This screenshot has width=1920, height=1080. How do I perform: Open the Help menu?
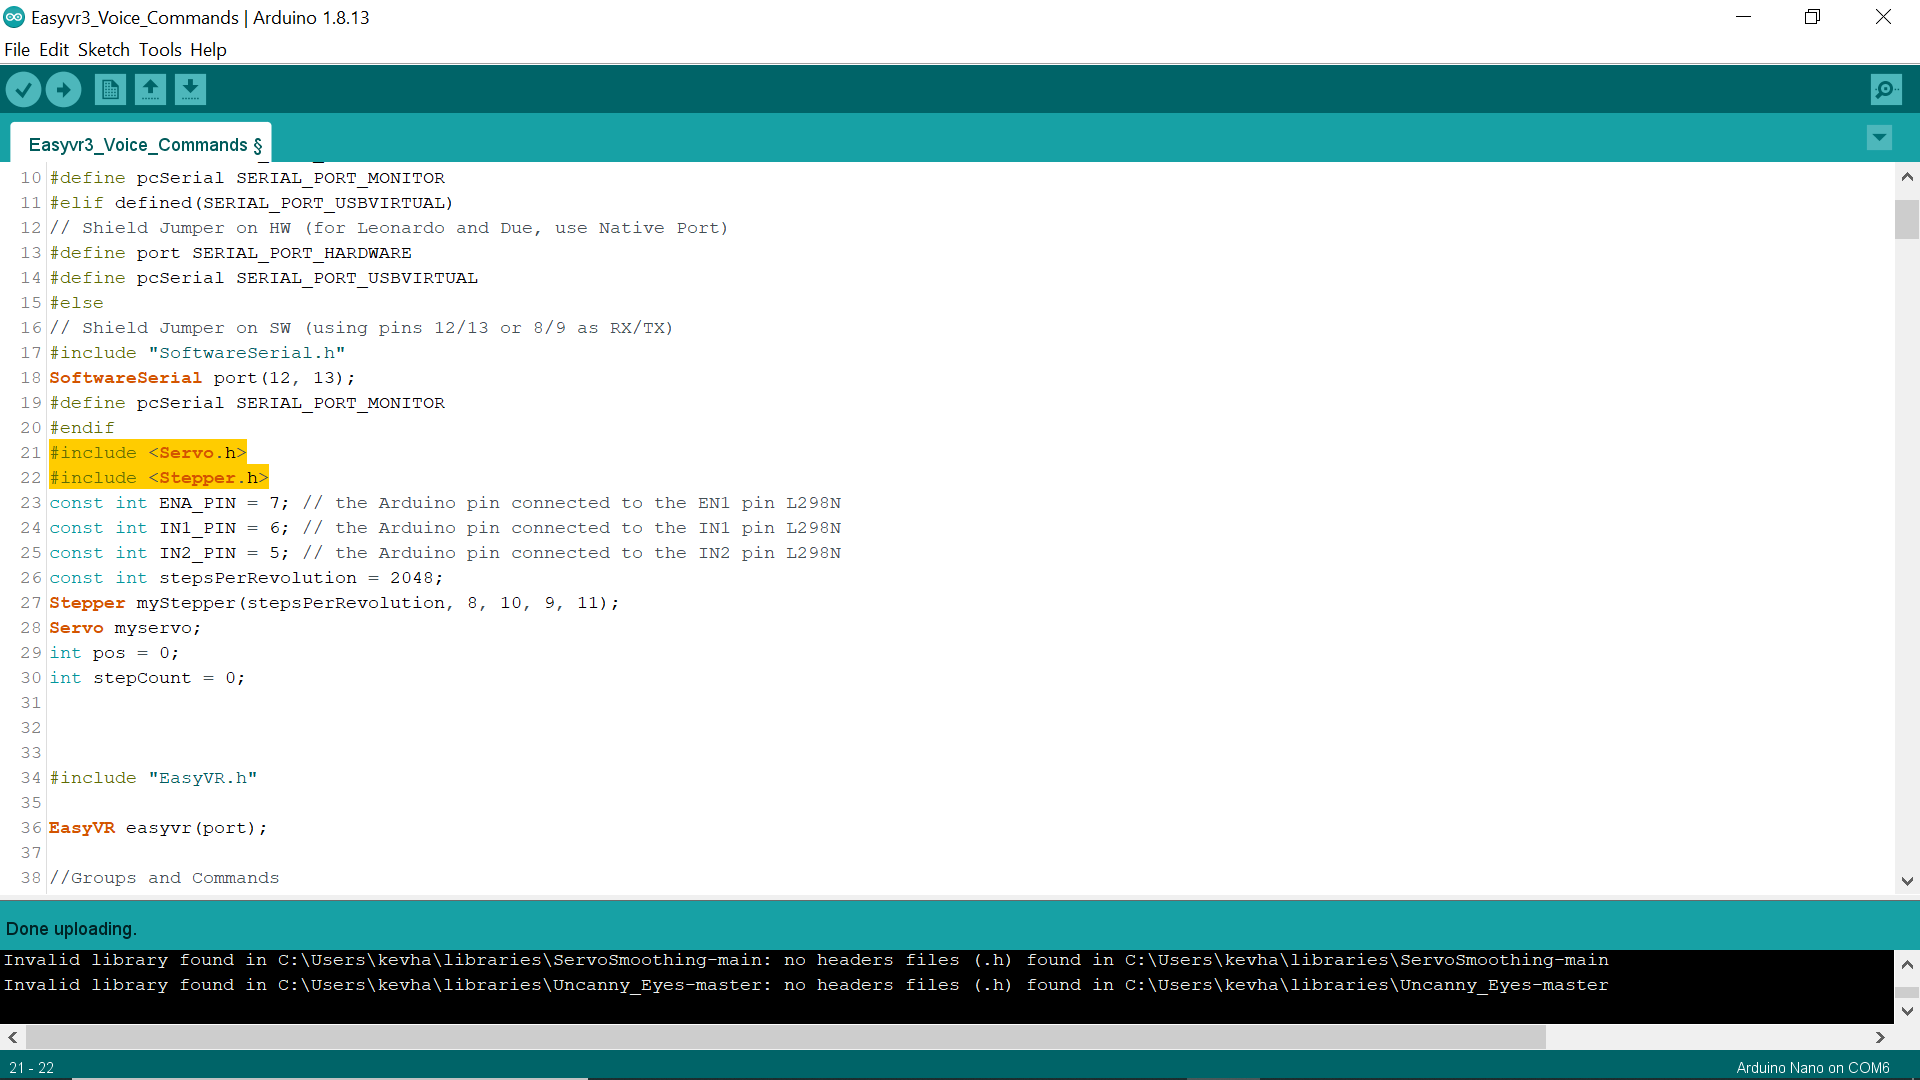pos(207,49)
